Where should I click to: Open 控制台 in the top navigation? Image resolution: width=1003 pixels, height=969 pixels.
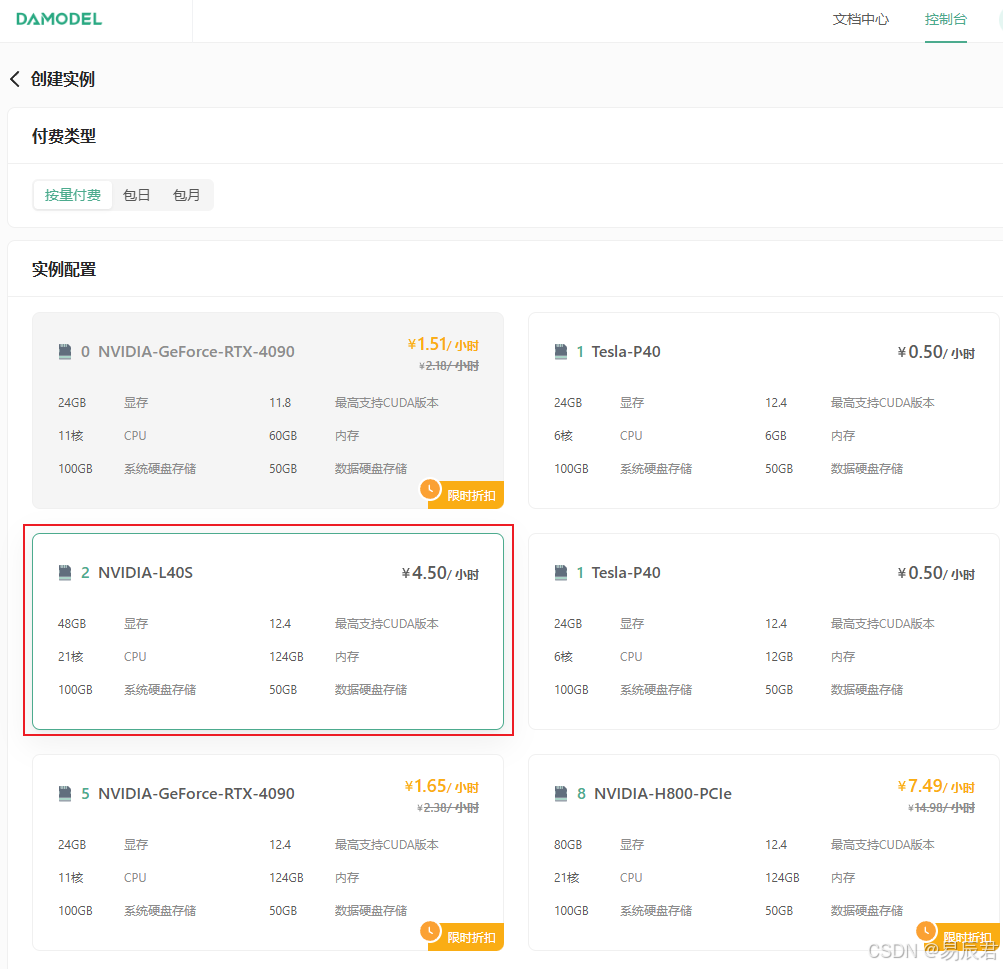945,19
